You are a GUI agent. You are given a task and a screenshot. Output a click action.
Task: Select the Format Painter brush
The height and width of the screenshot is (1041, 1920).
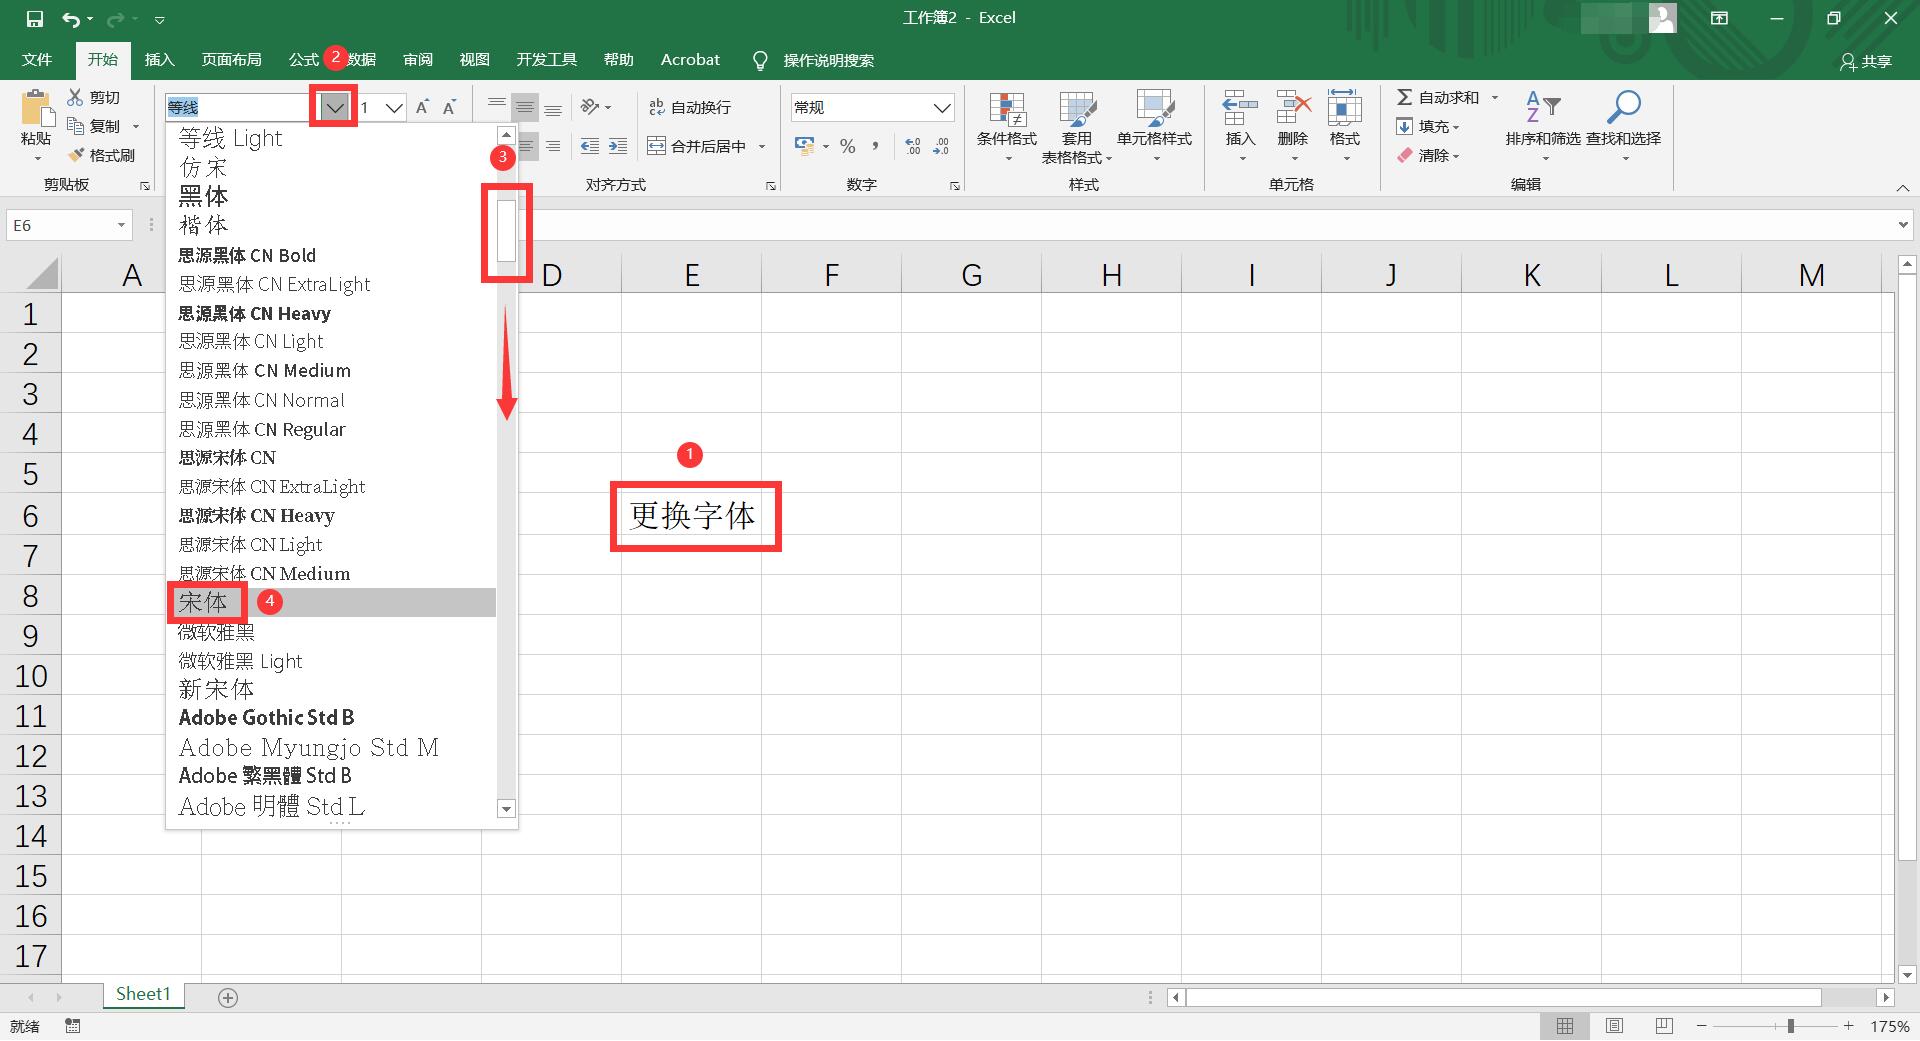coord(101,155)
